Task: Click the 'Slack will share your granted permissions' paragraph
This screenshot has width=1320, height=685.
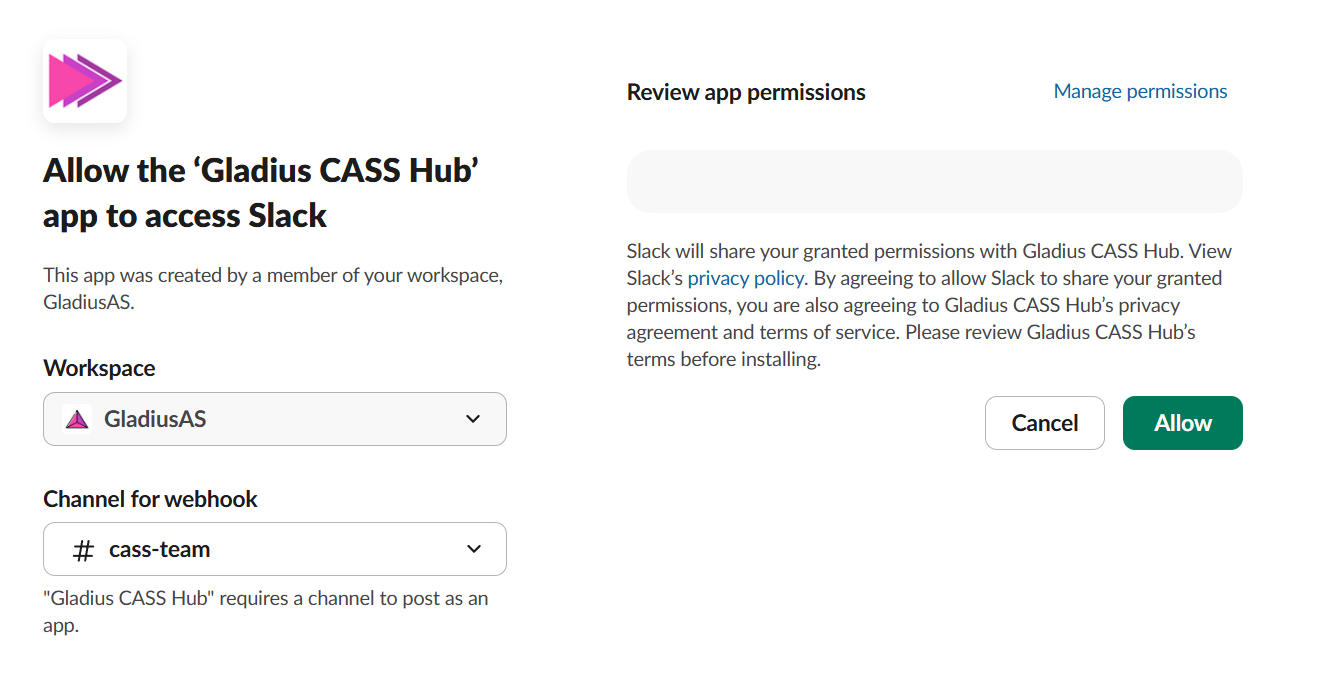Action: tap(925, 305)
